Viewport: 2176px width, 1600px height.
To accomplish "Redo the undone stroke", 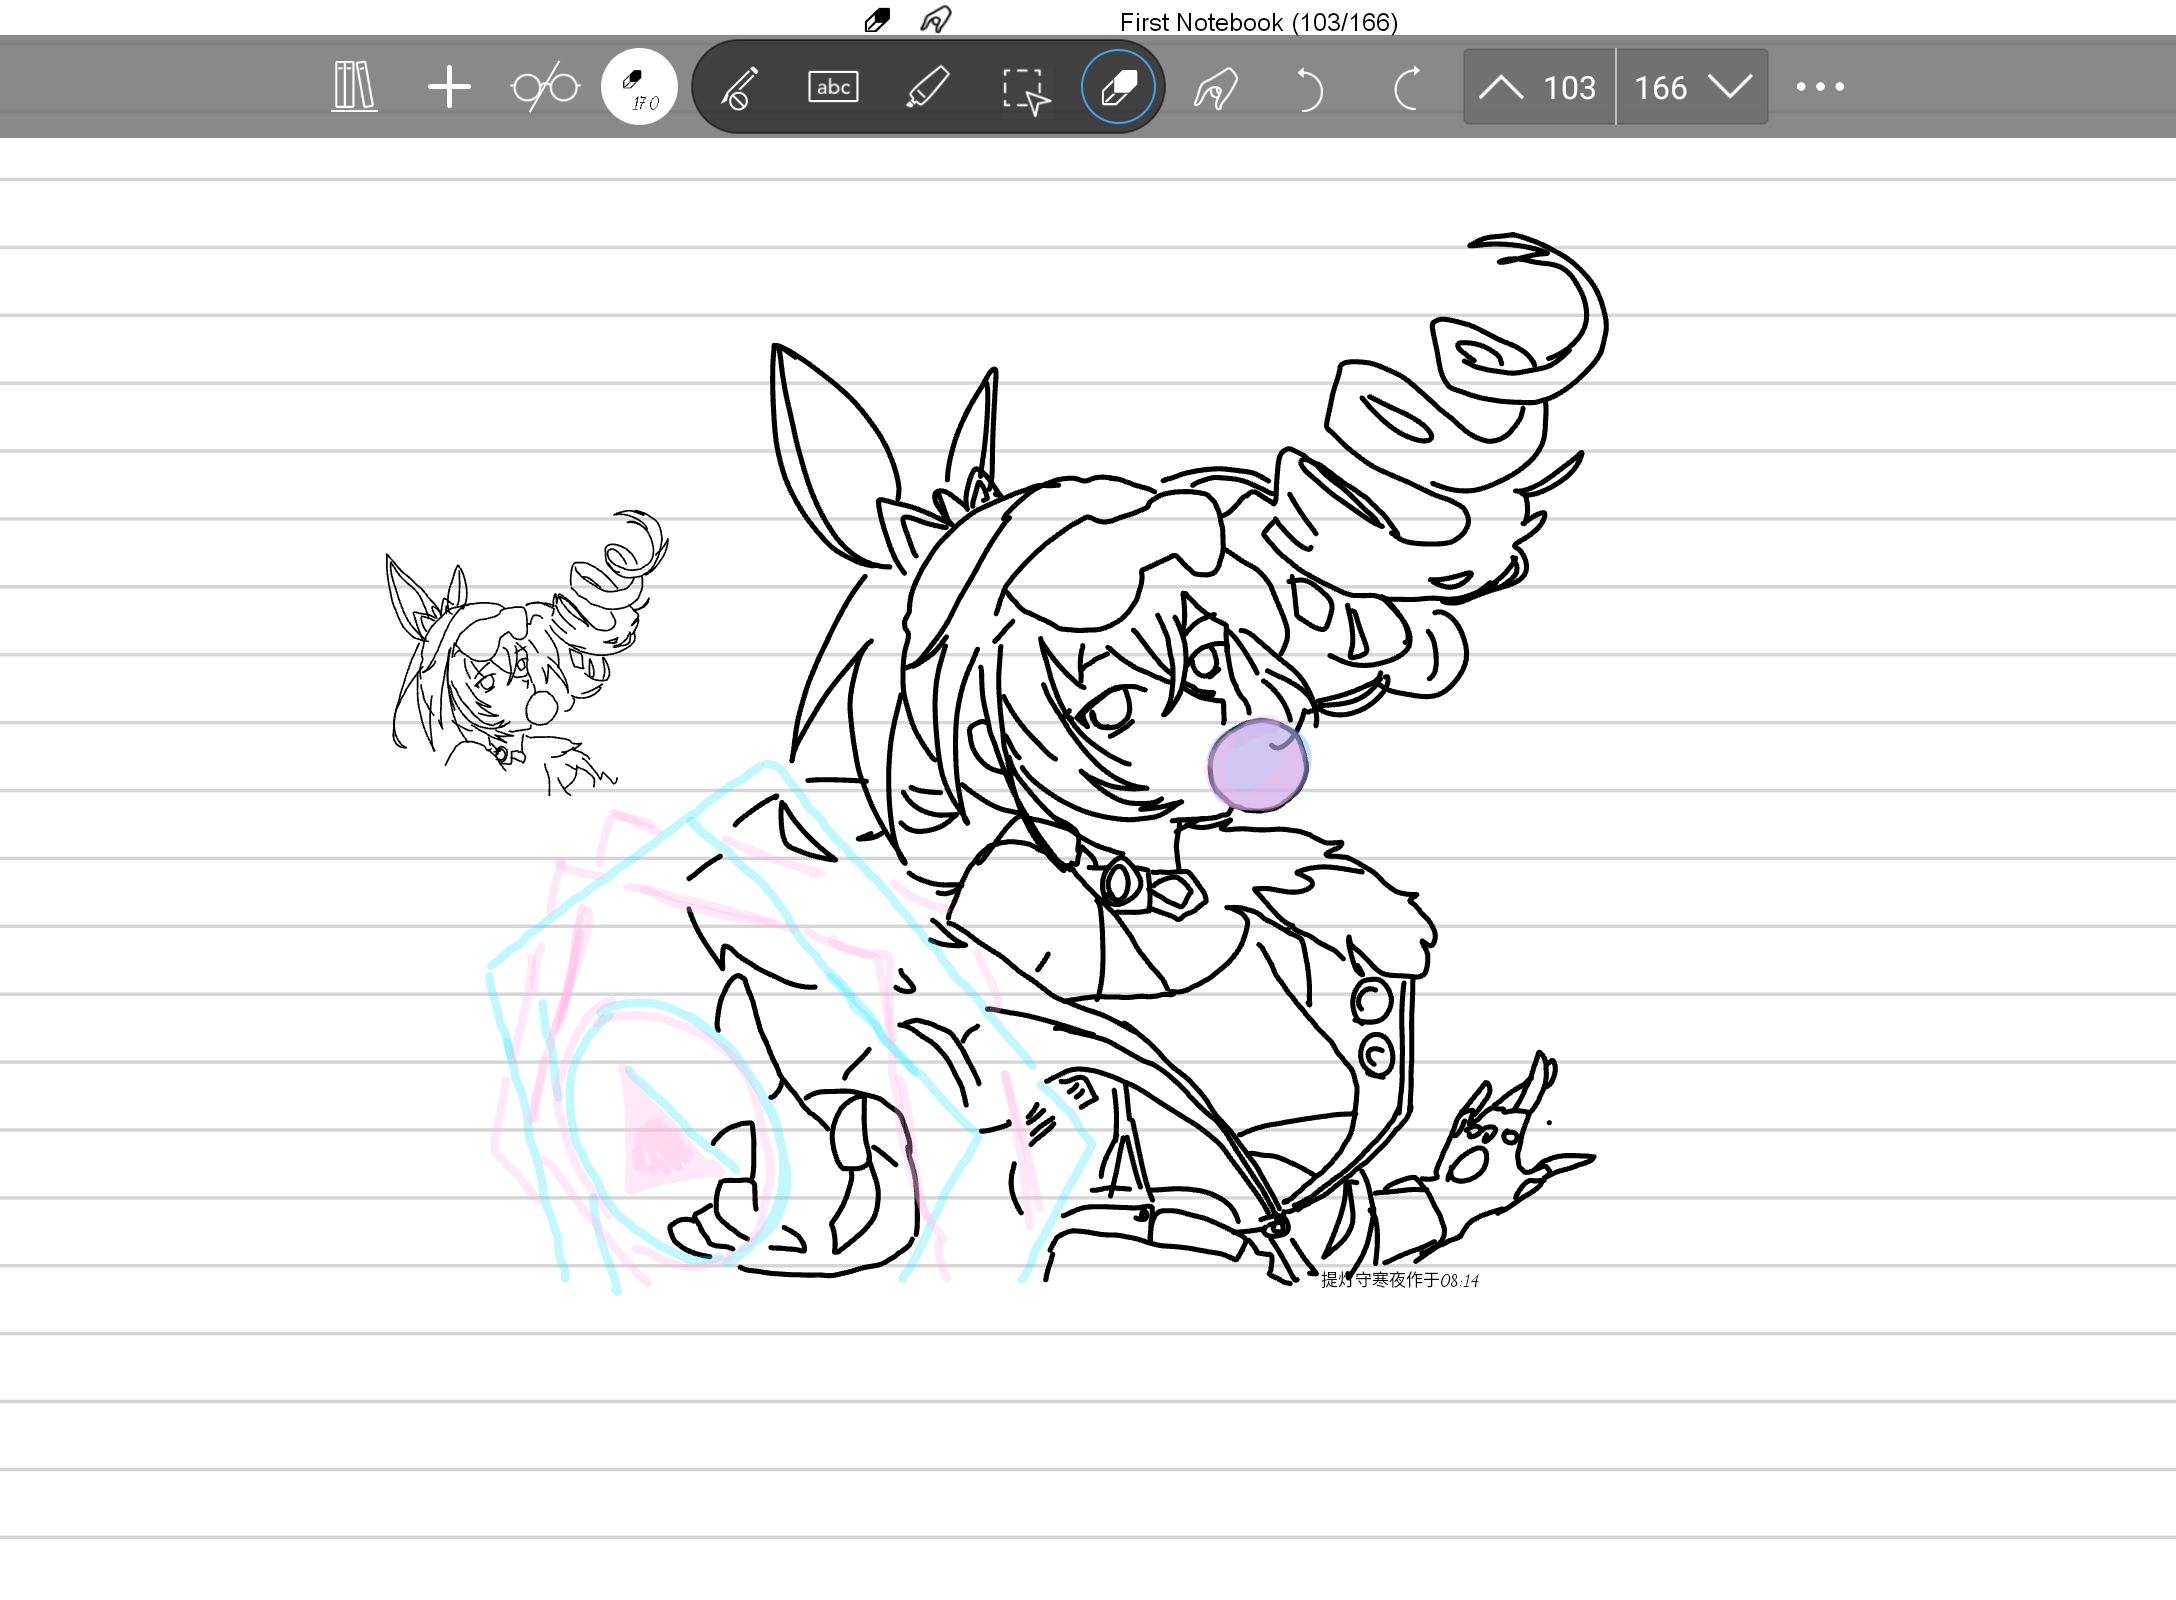I will click(x=1405, y=88).
